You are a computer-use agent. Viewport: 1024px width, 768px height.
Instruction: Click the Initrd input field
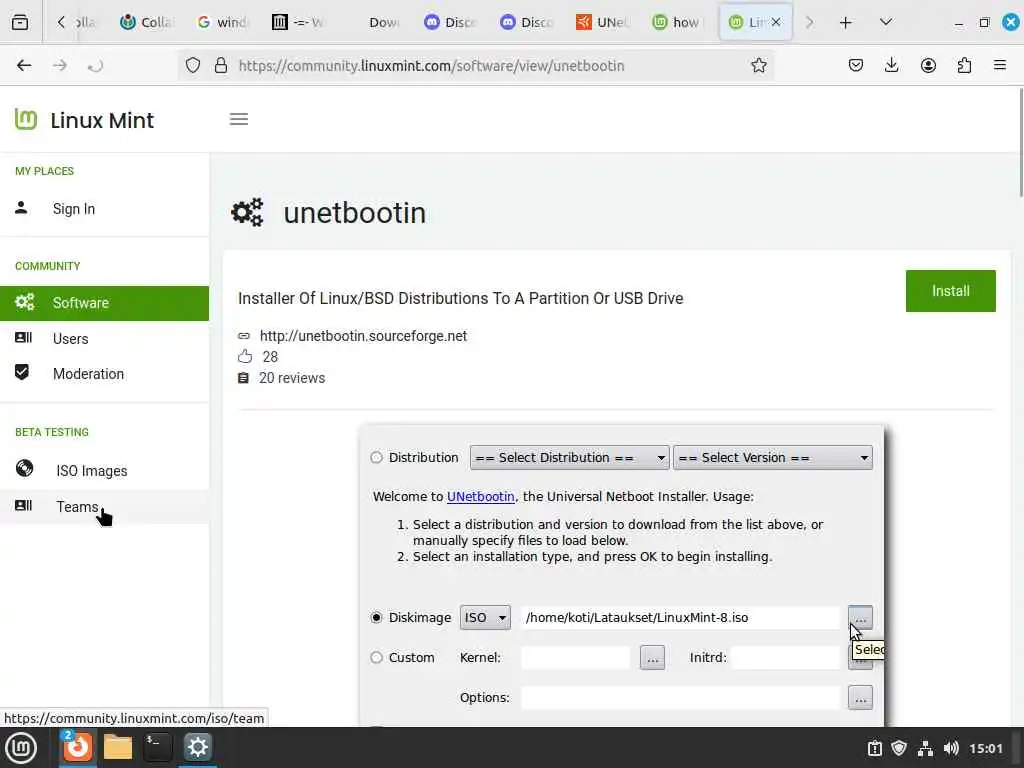(x=786, y=657)
